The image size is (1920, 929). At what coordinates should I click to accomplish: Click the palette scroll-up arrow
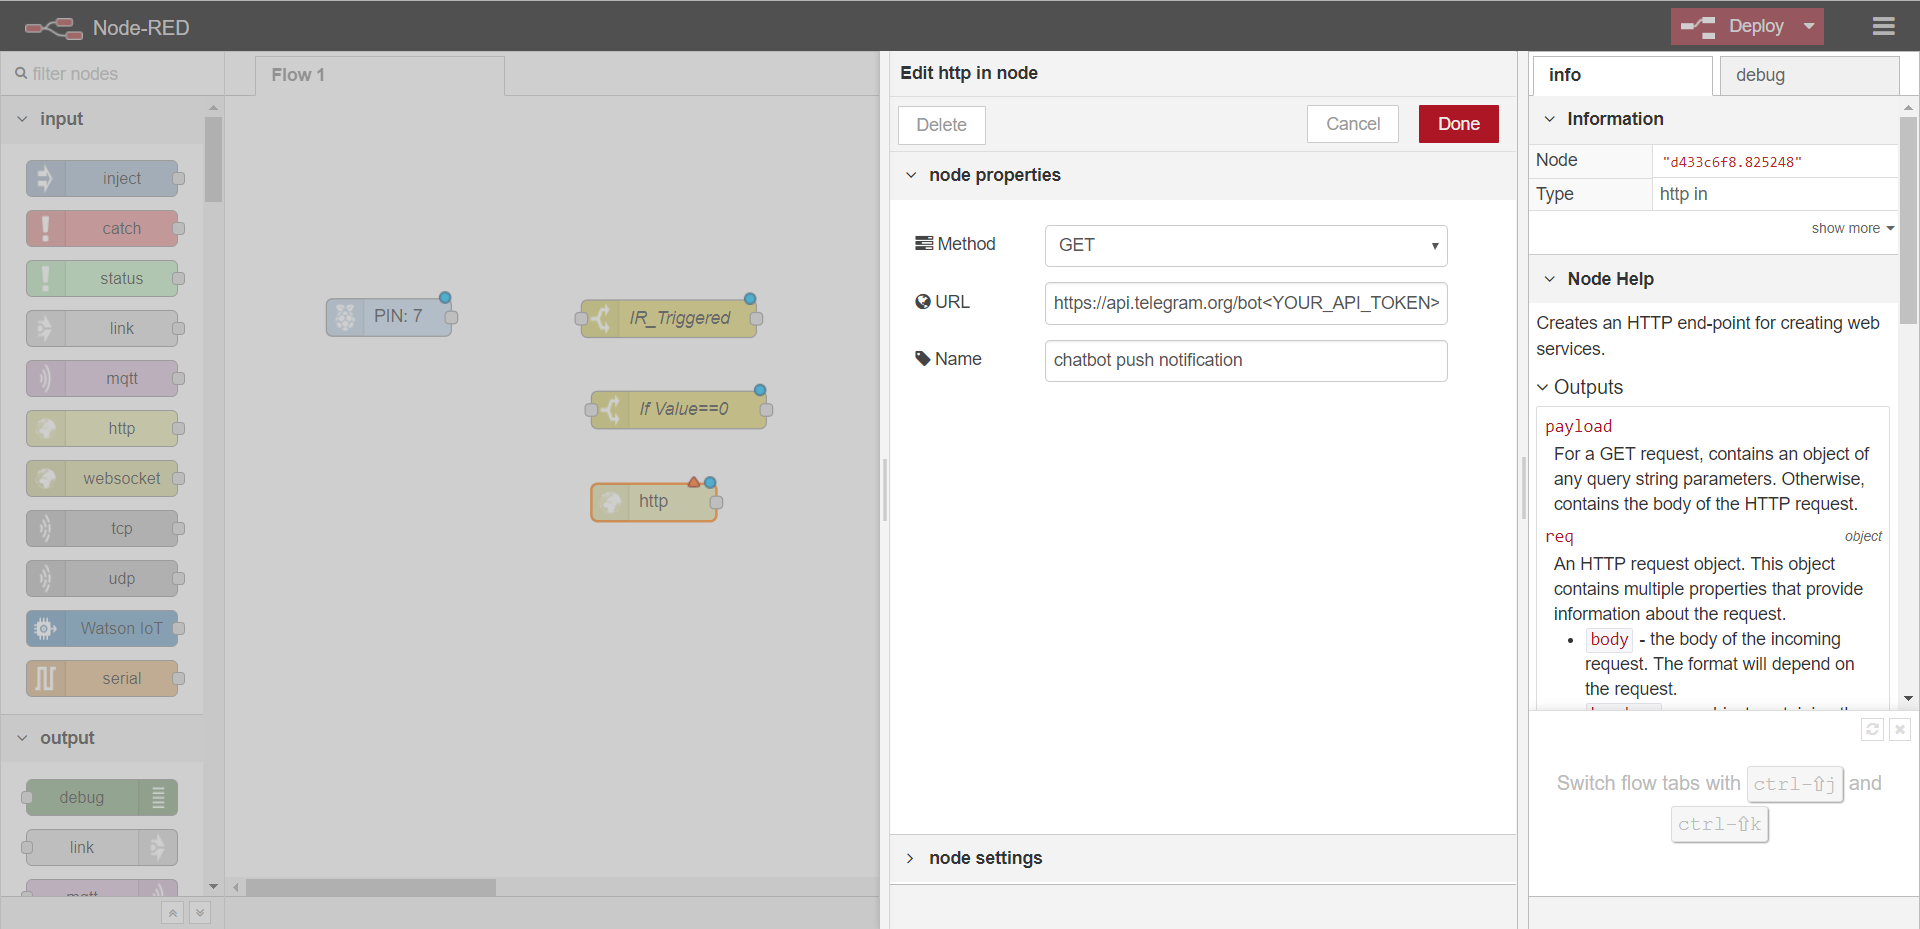point(213,107)
